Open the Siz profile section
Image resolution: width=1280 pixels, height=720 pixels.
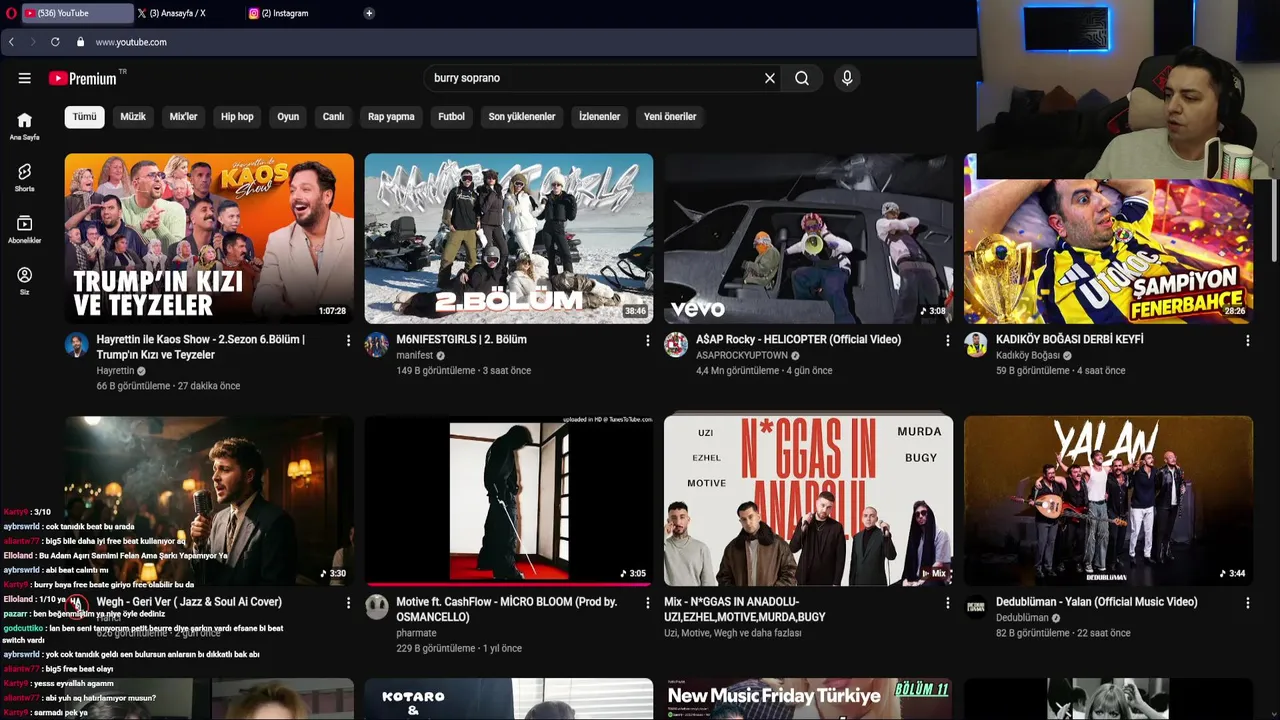point(24,281)
